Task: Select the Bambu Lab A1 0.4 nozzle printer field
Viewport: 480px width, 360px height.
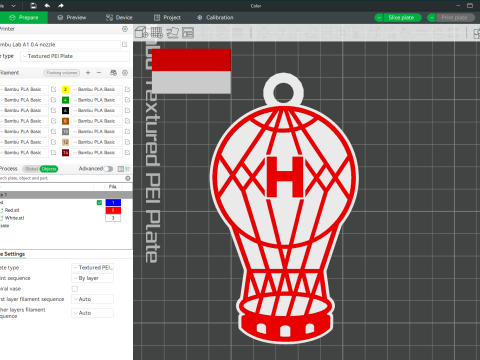Action: pos(60,44)
